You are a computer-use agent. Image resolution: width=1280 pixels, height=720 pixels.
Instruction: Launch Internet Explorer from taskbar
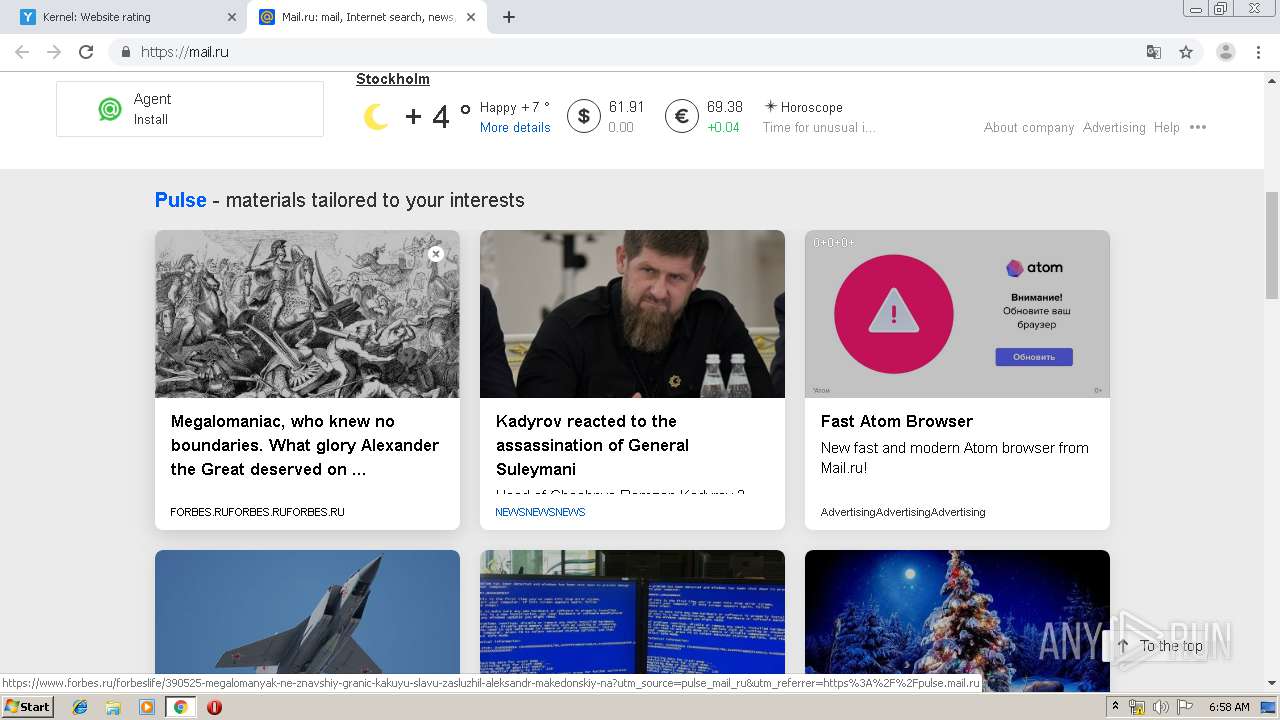coord(80,707)
